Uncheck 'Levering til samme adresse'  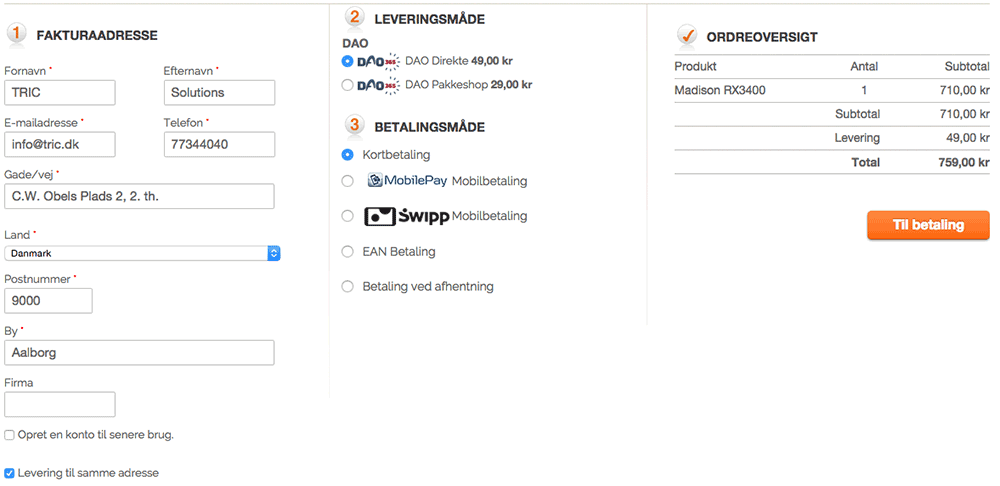[x=10, y=473]
